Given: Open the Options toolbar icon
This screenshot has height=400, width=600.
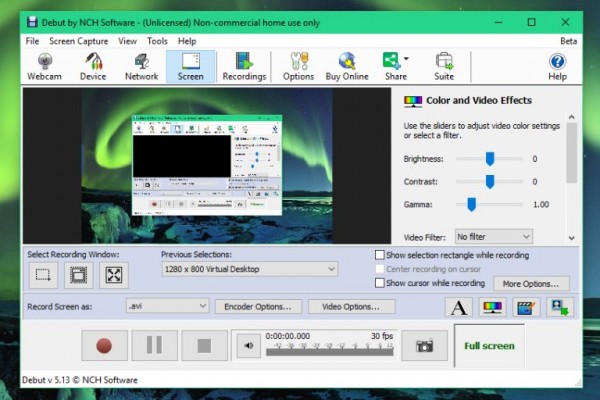Looking at the screenshot, I should coord(298,66).
